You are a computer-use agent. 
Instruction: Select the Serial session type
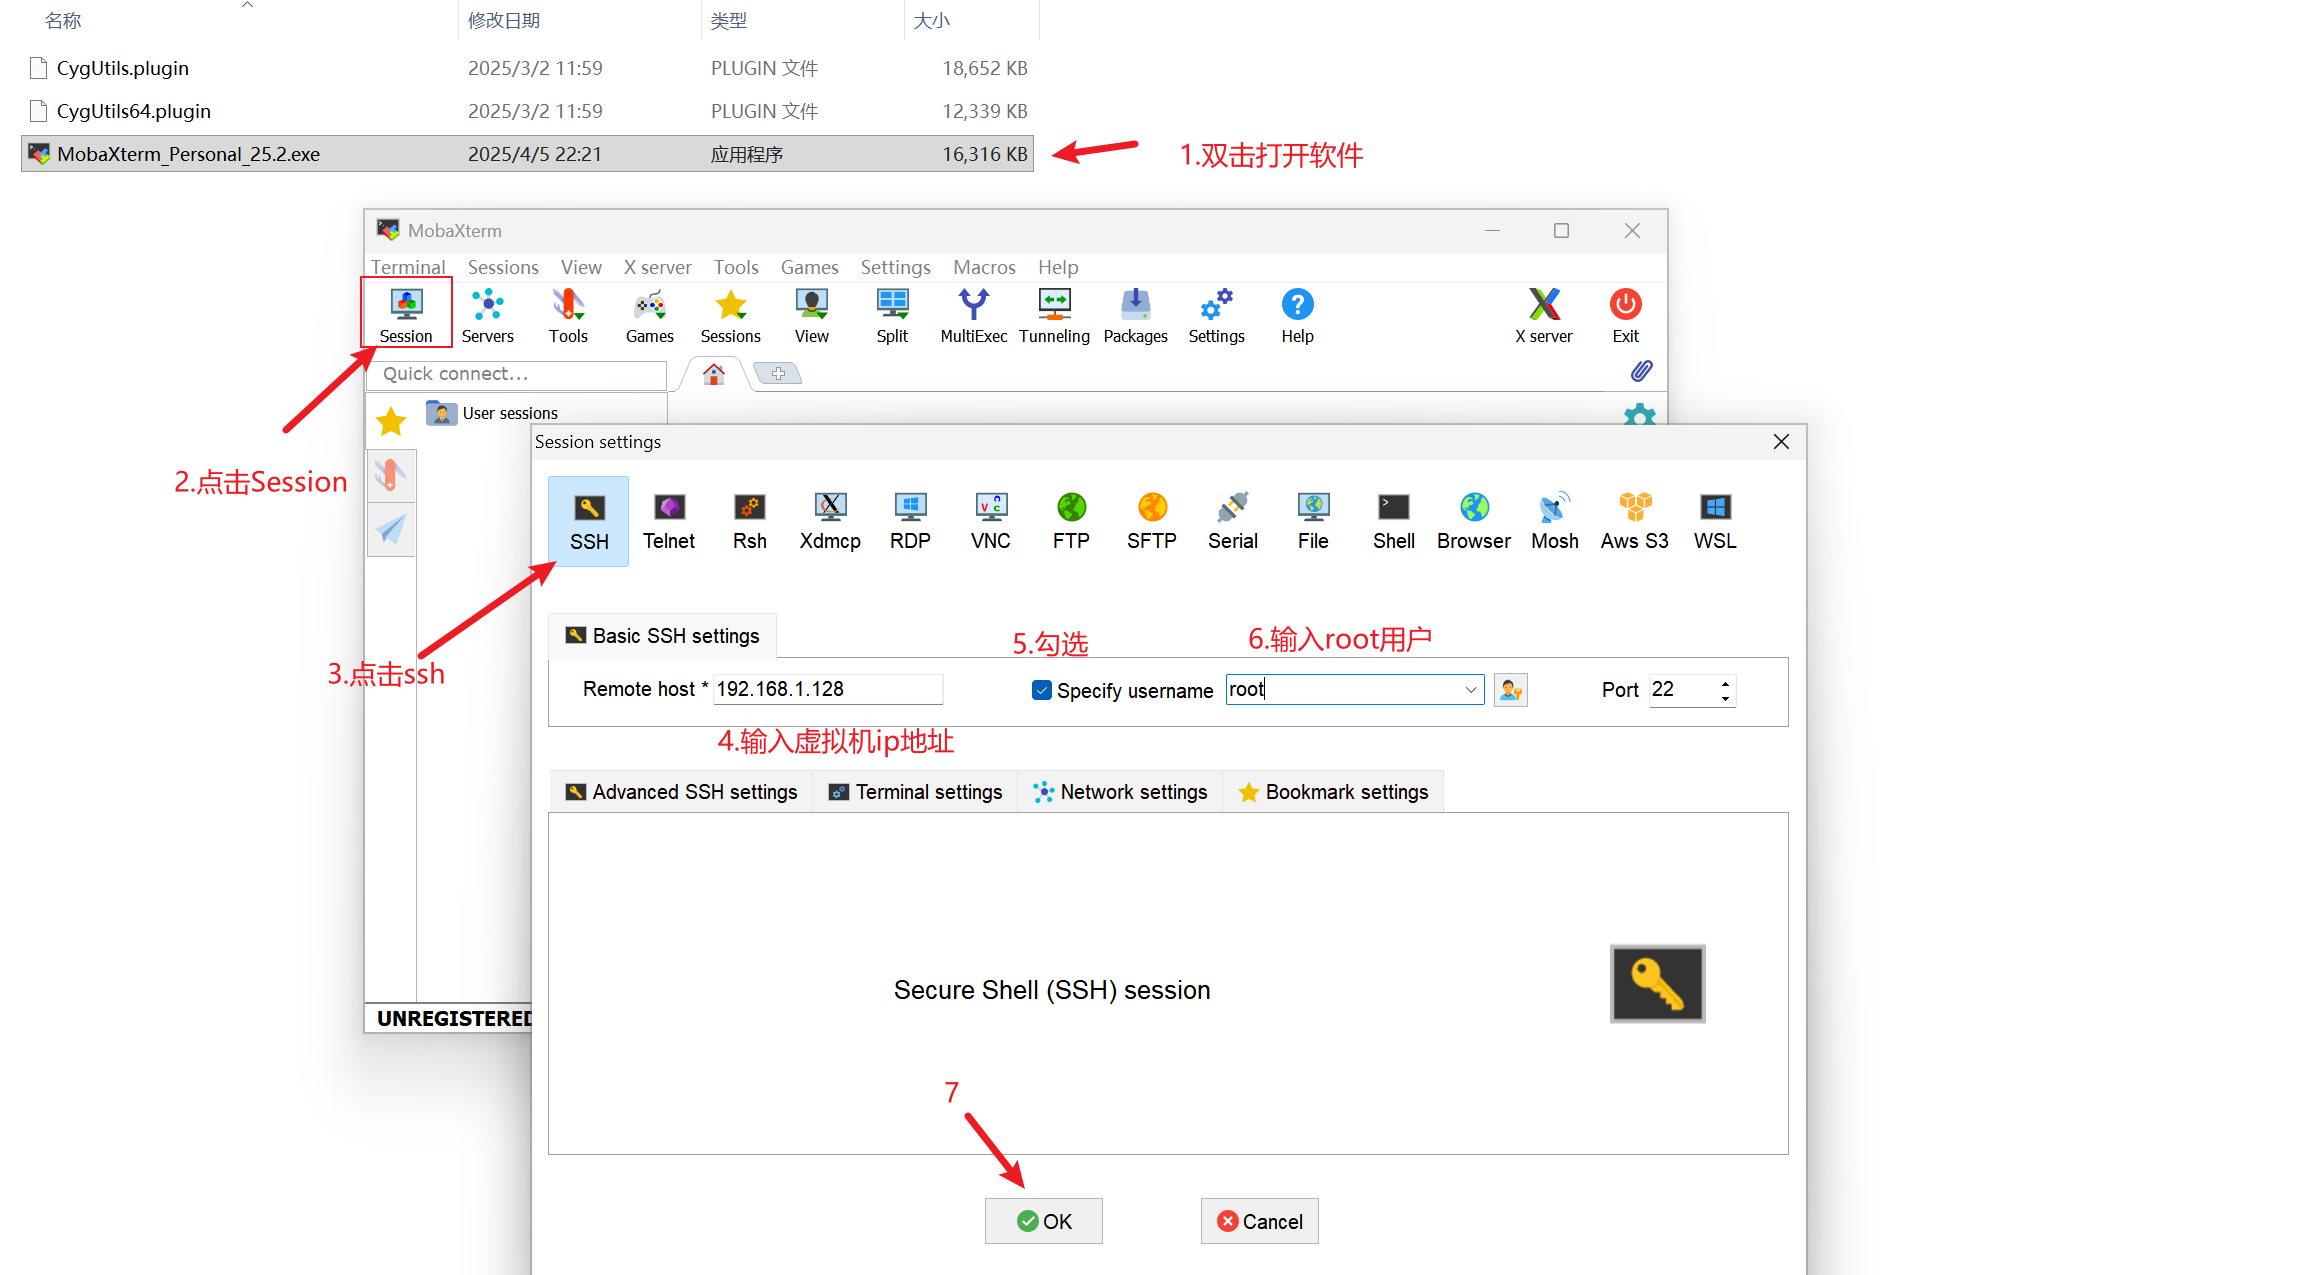(x=1233, y=521)
